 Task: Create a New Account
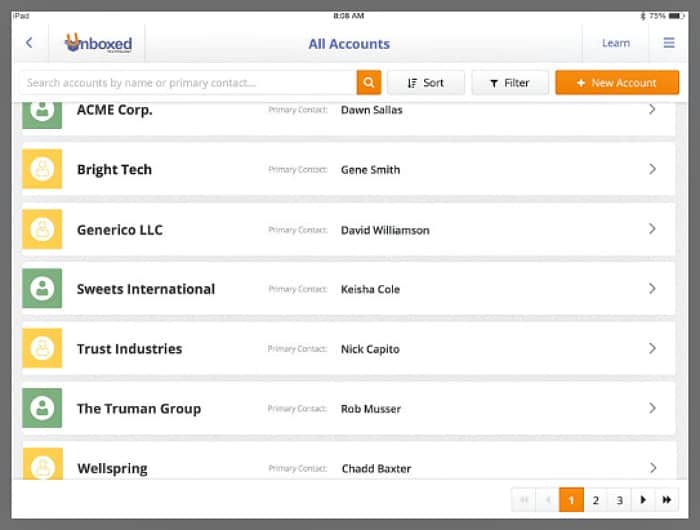pyautogui.click(x=617, y=83)
